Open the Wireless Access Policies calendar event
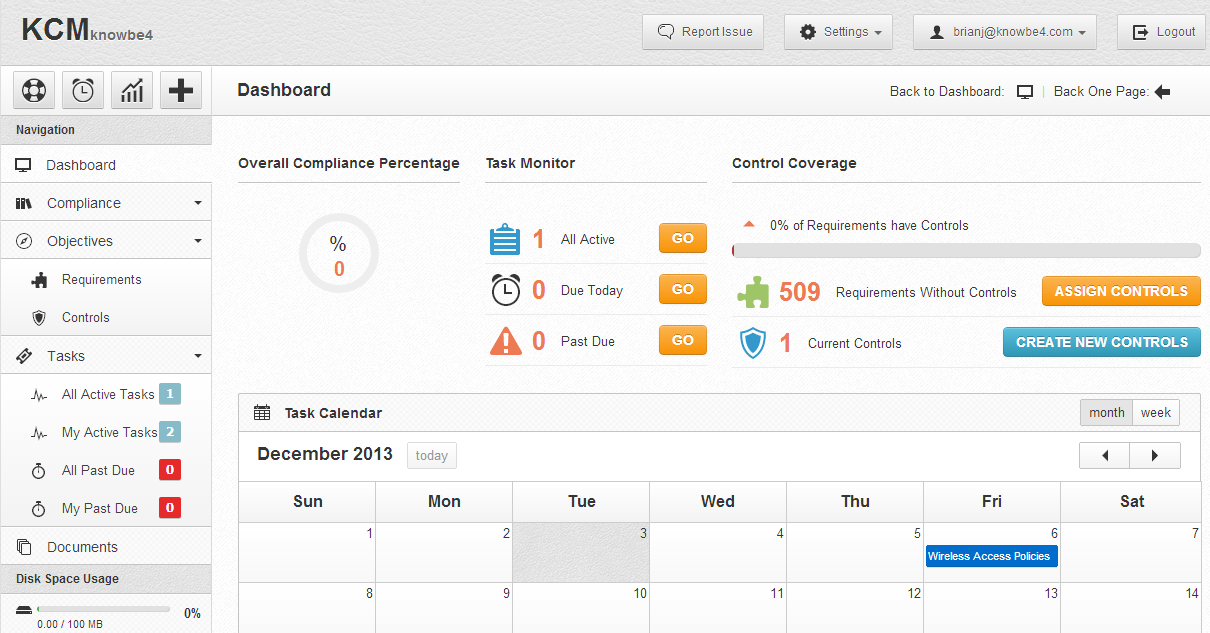The width and height of the screenshot is (1210, 633). (x=991, y=556)
